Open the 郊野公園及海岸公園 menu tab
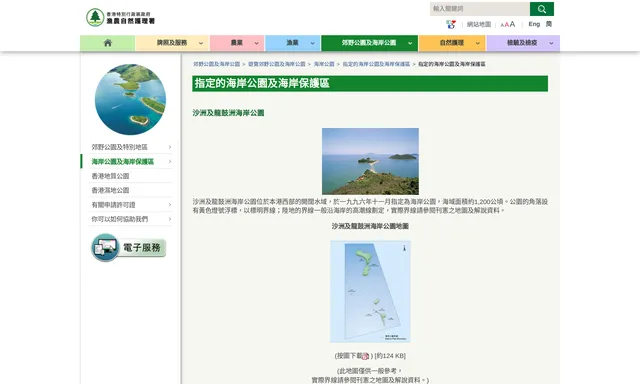The height and width of the screenshot is (384, 640). (x=369, y=43)
